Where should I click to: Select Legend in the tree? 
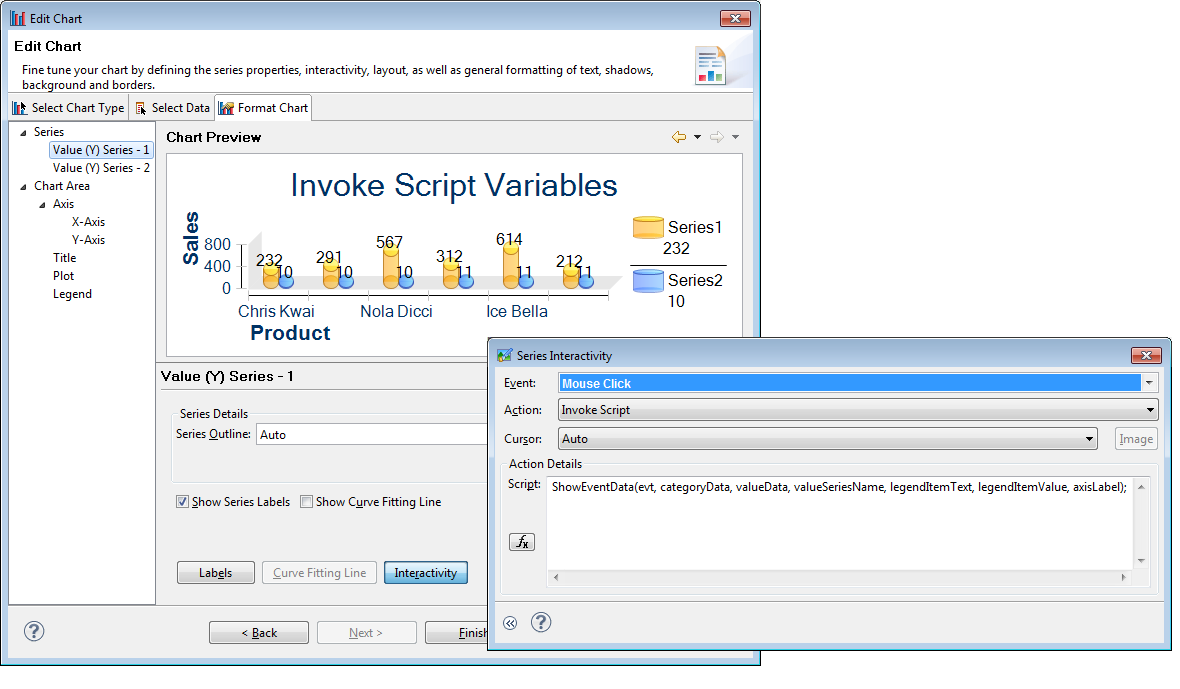tap(72, 294)
